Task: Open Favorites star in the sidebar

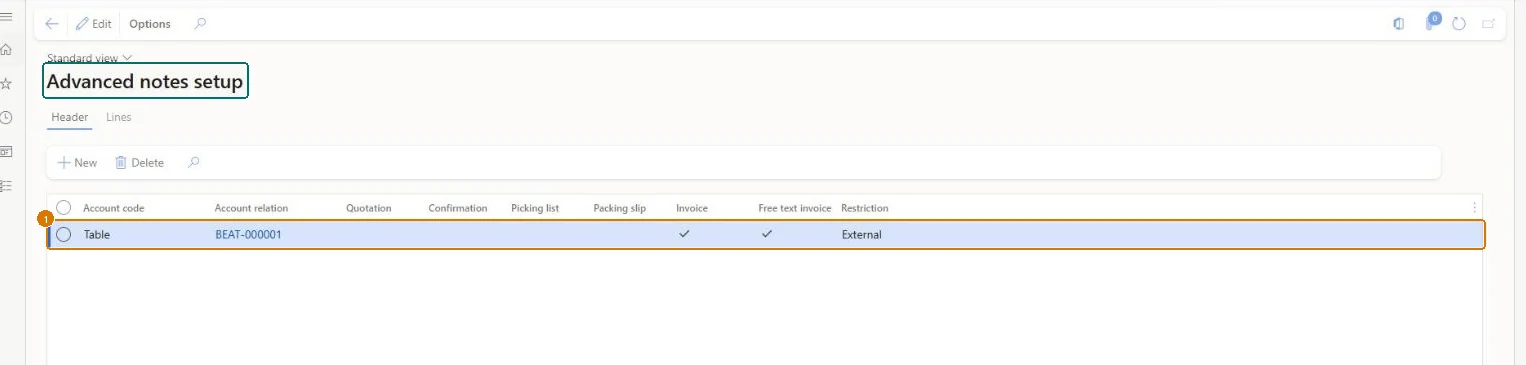Action: click(6, 84)
